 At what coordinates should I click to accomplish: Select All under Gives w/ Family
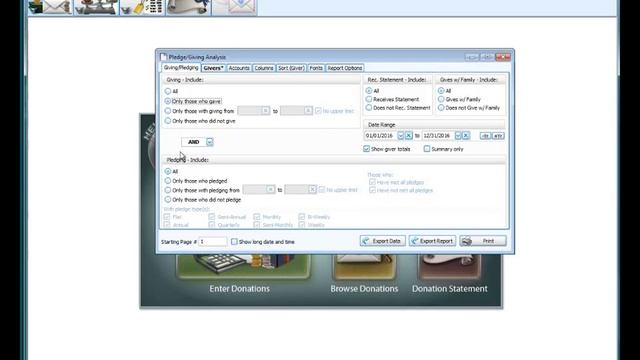(441, 91)
